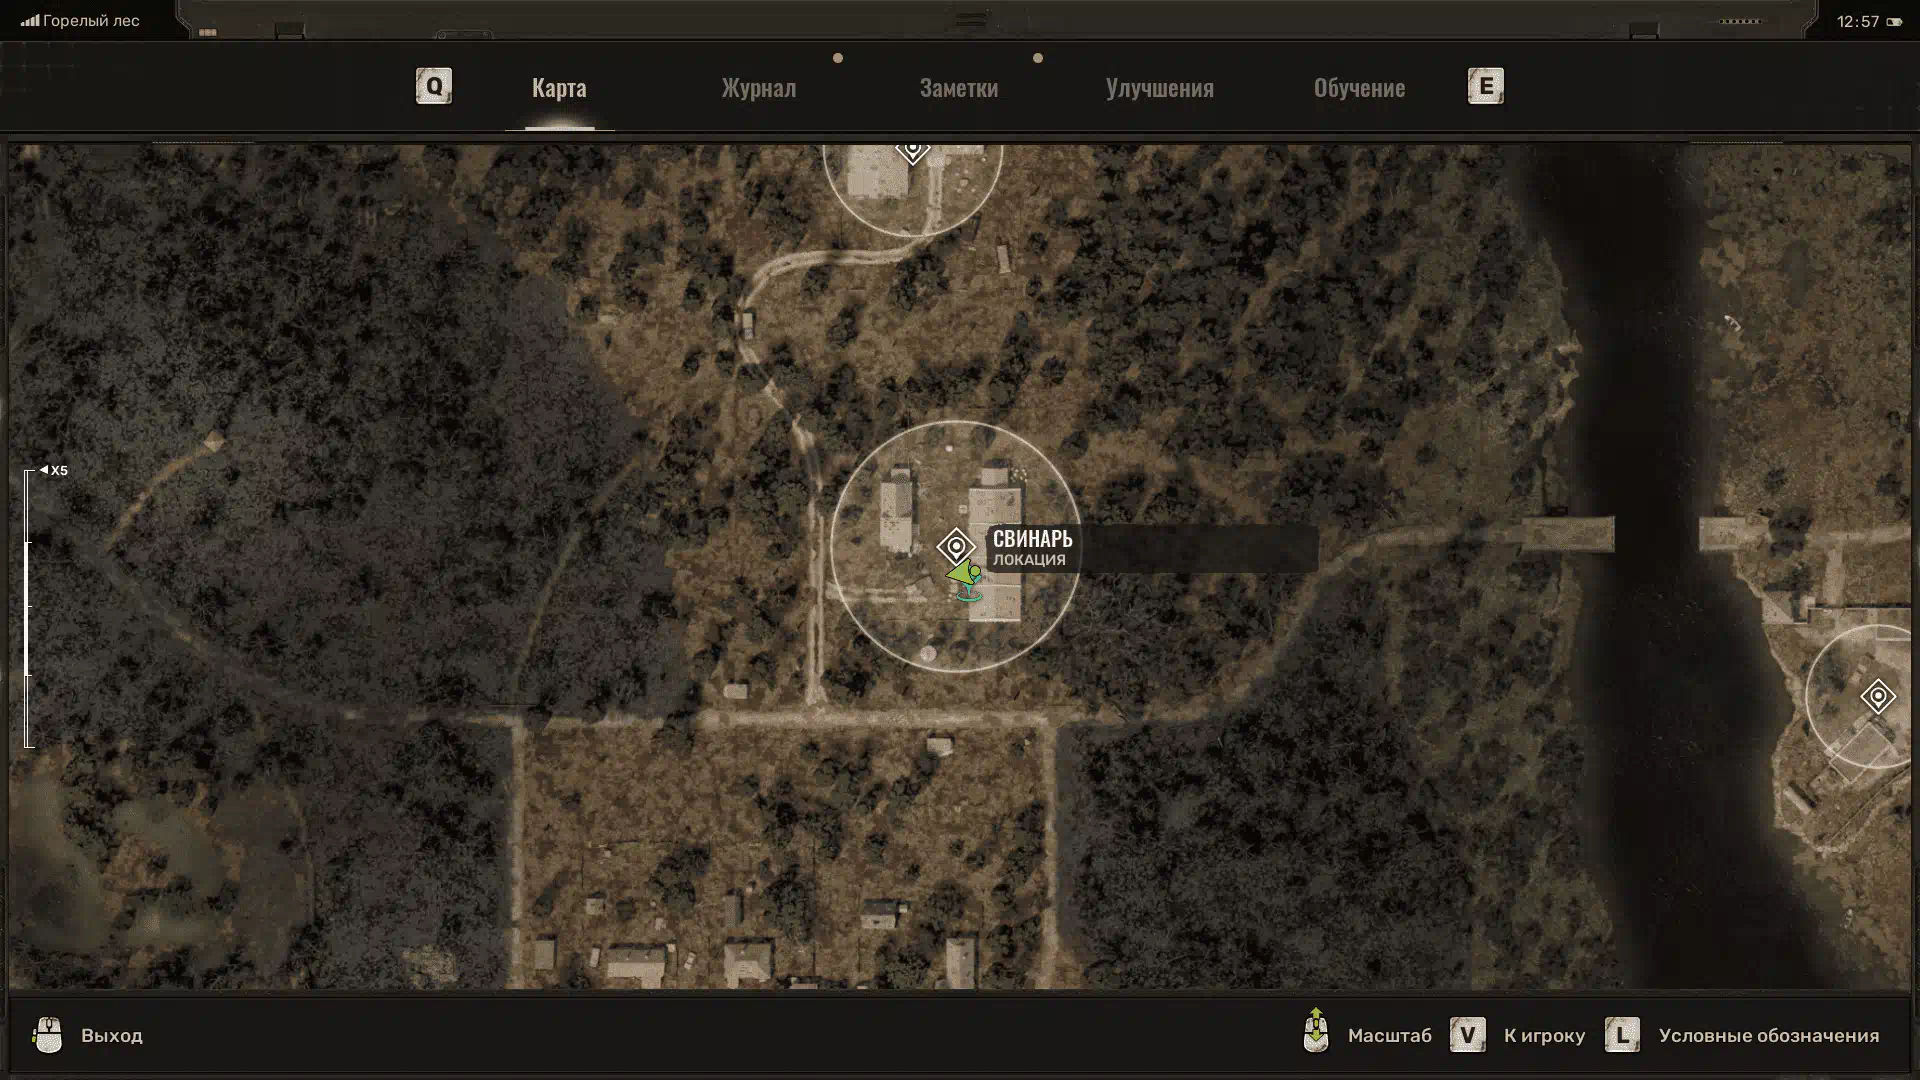The height and width of the screenshot is (1080, 1920).
Task: Click the green player position arrow
Action: click(964, 574)
